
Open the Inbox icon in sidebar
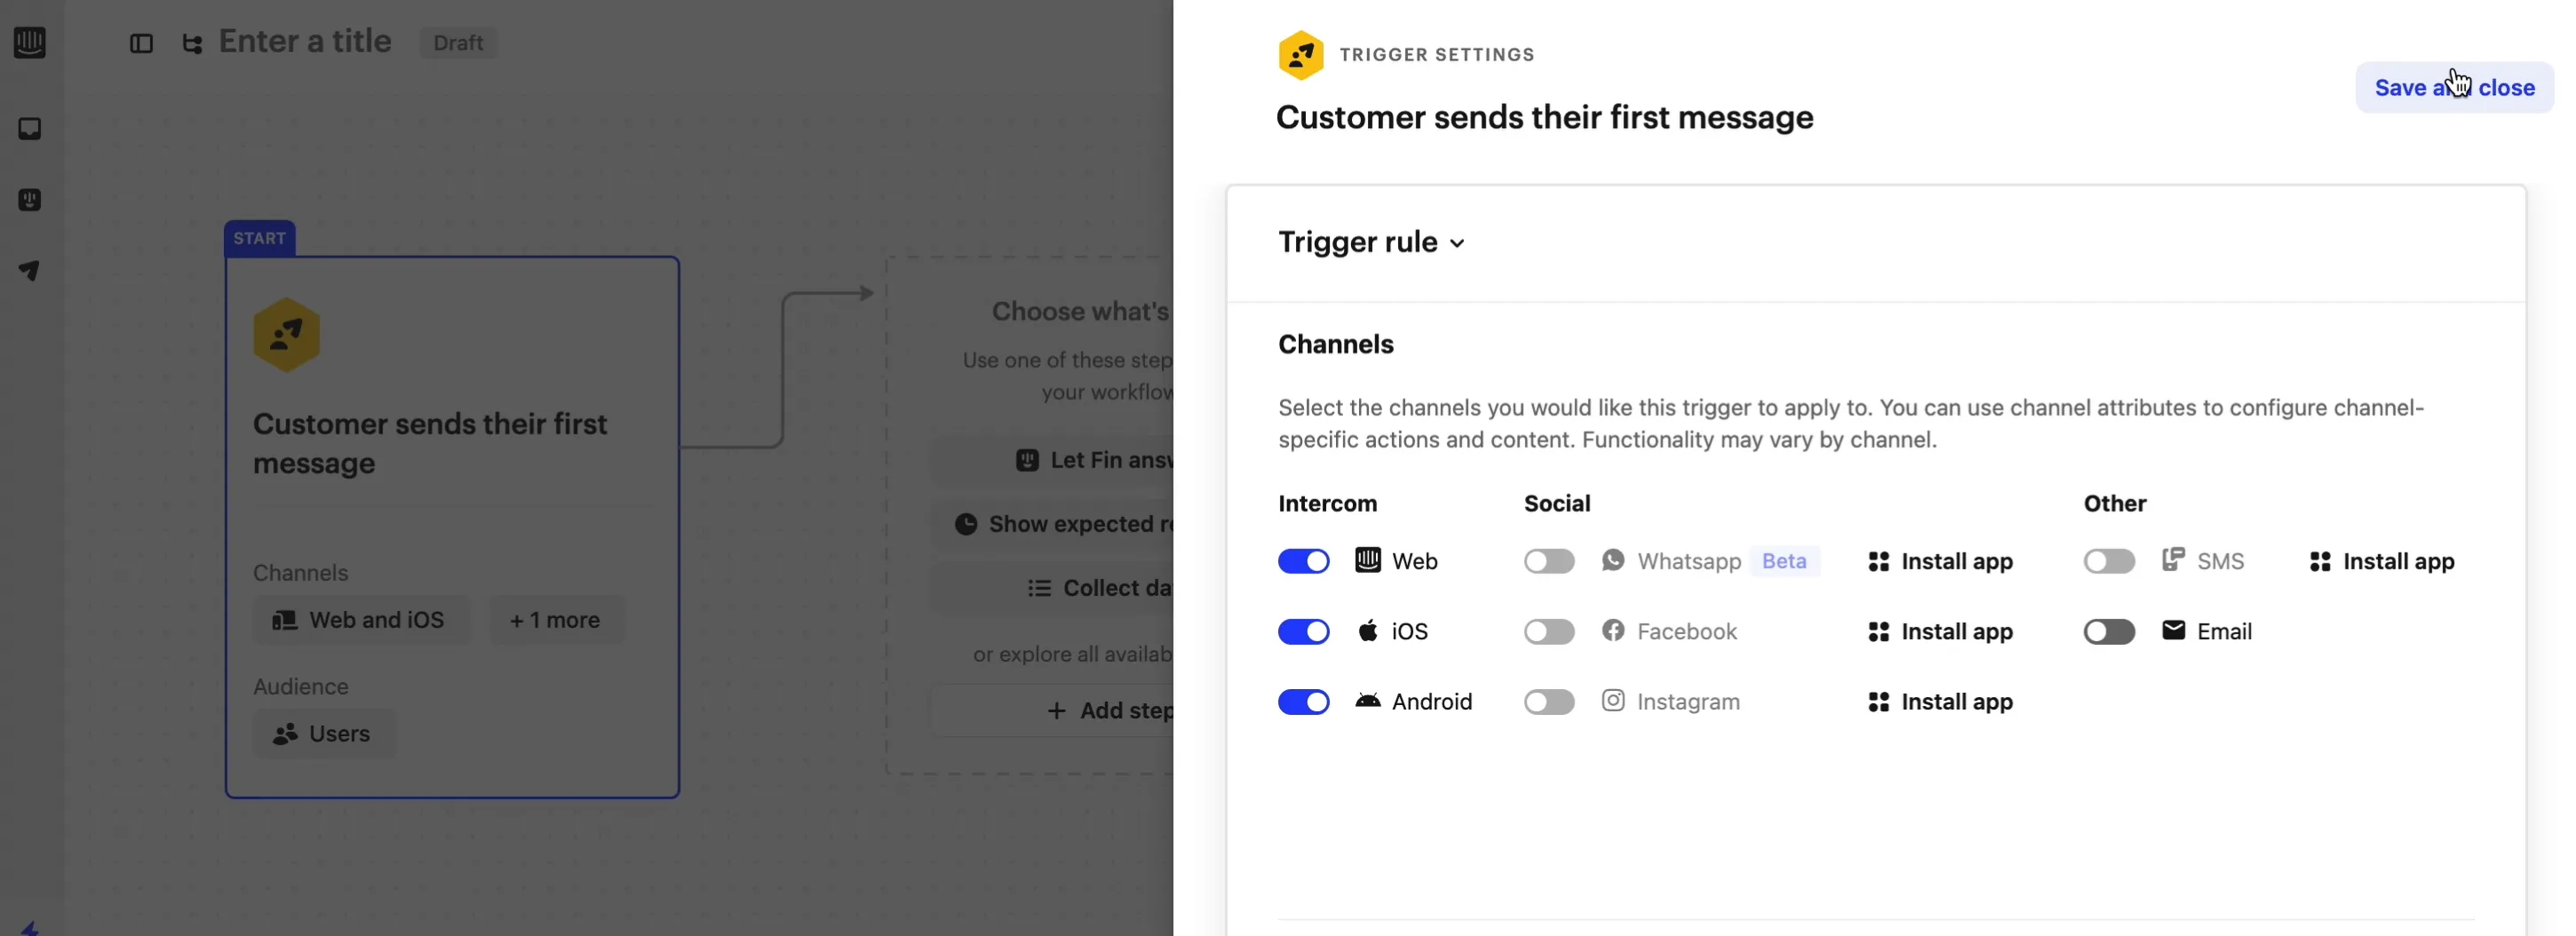(x=30, y=129)
